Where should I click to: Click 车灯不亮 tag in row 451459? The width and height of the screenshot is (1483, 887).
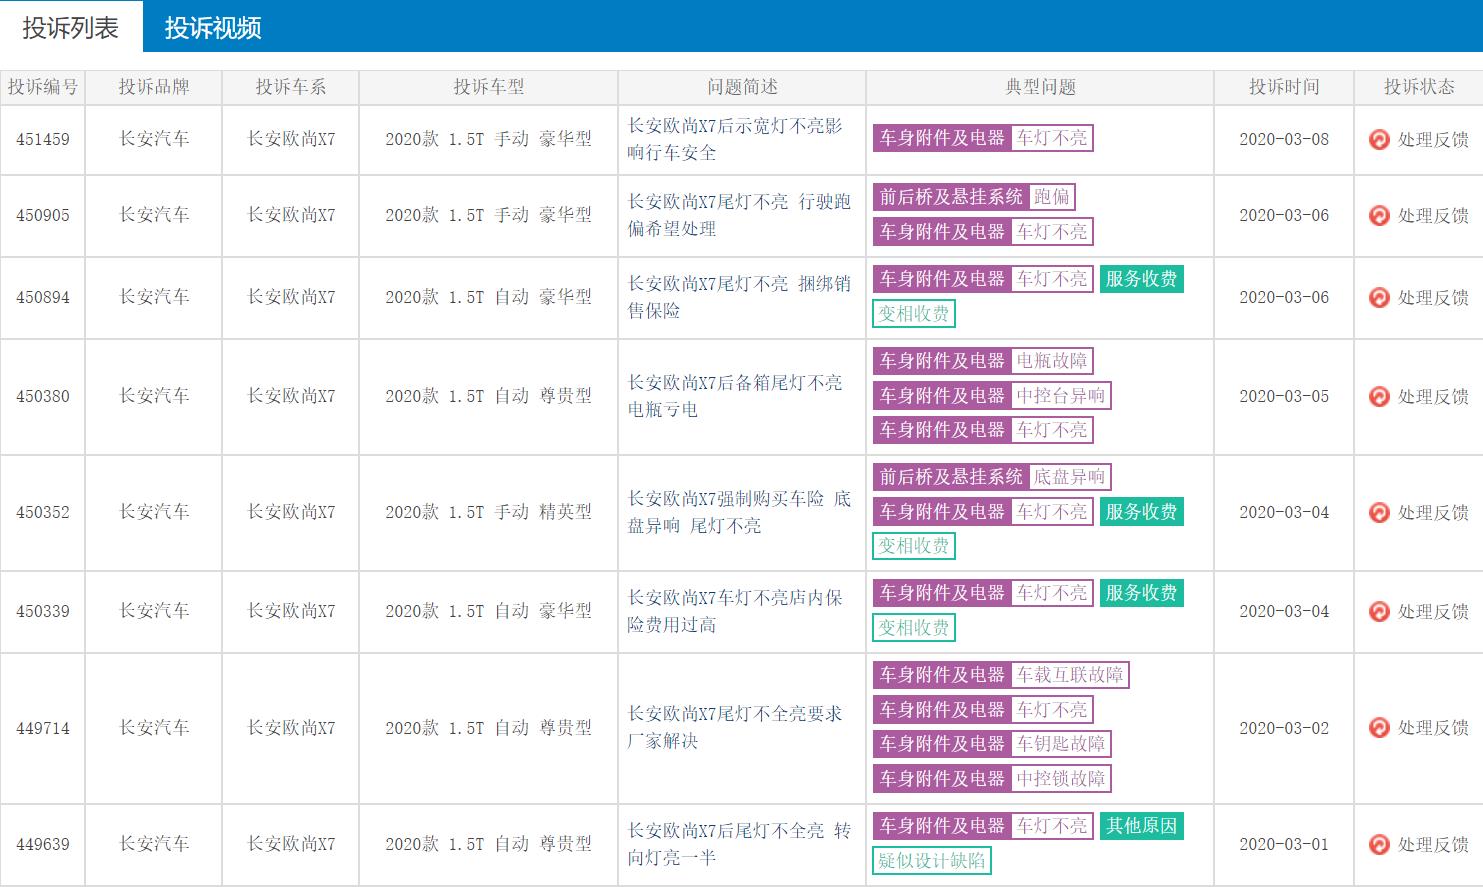pos(1052,138)
